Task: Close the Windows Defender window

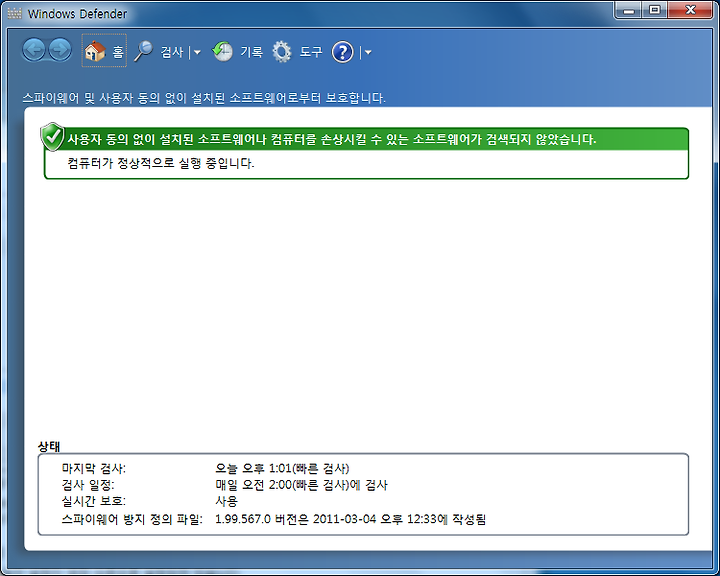Action: point(690,10)
